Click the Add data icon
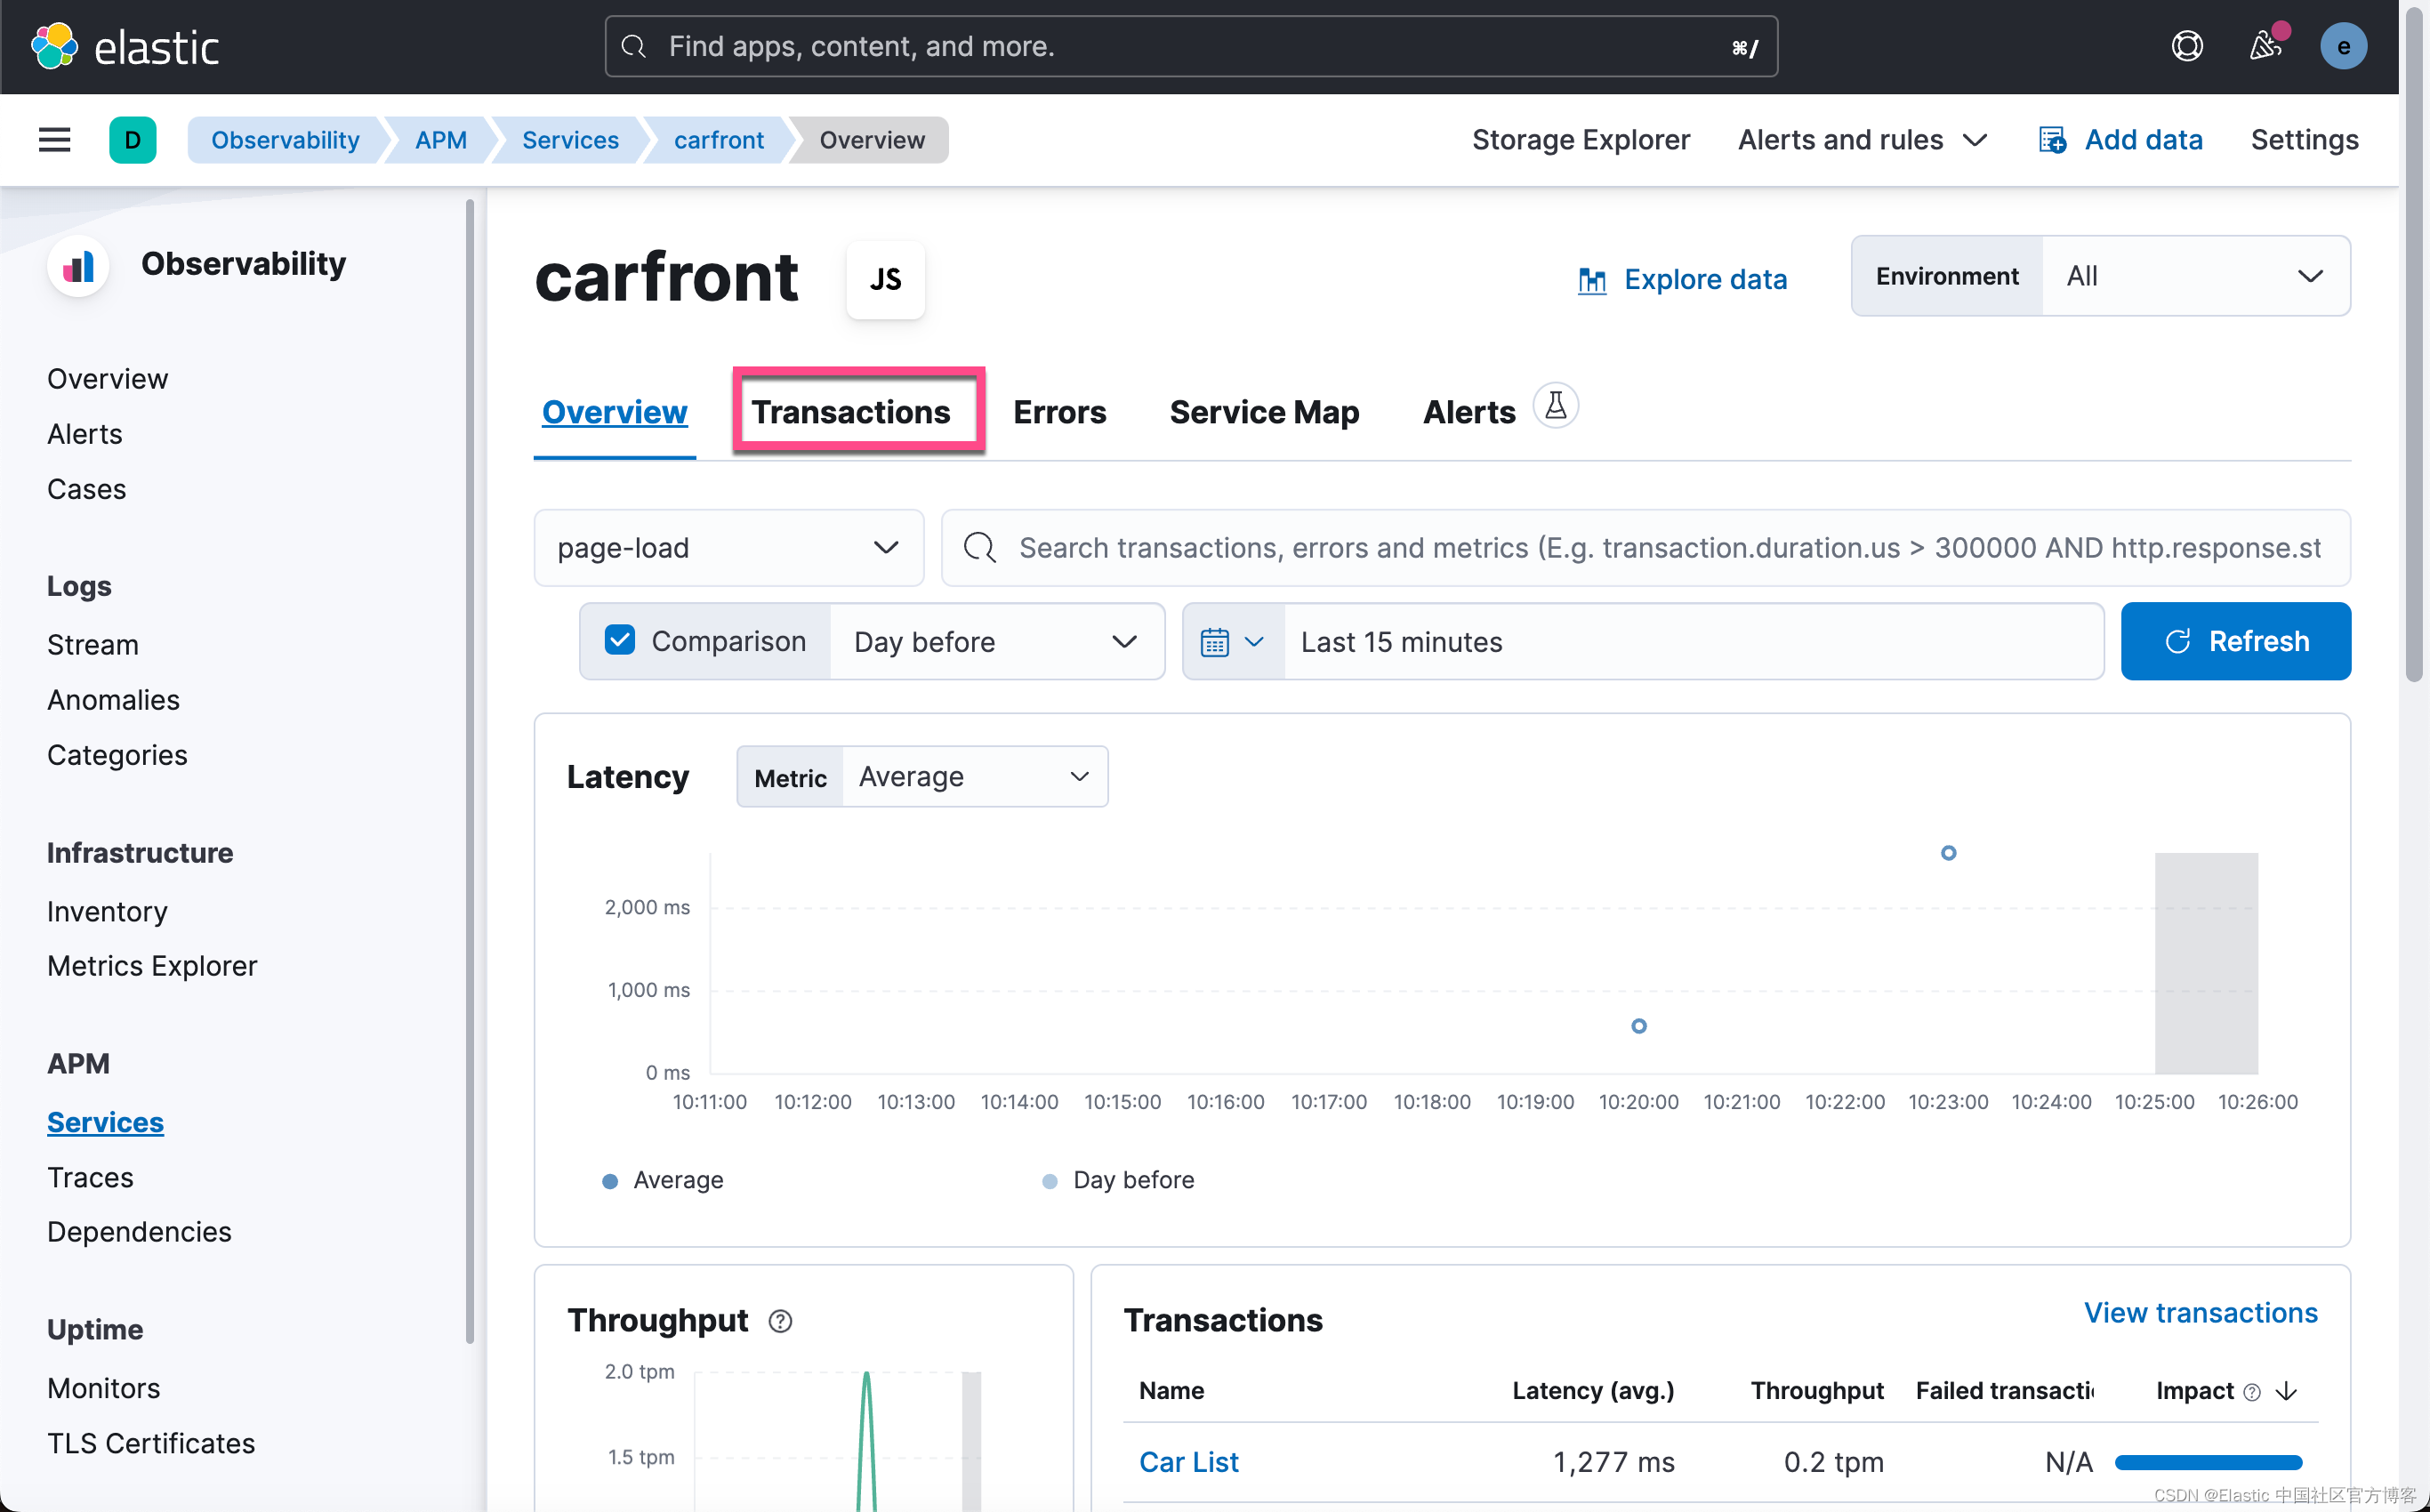2430x1512 pixels. coord(2052,140)
